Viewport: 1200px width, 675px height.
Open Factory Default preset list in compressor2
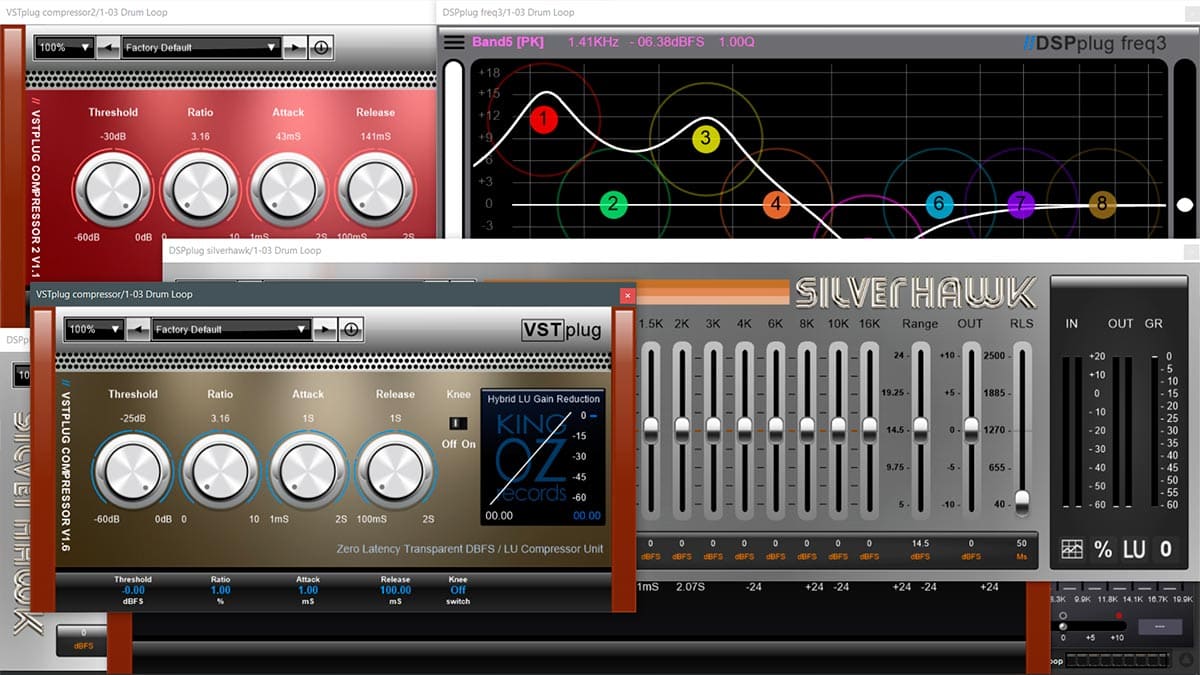[201, 47]
